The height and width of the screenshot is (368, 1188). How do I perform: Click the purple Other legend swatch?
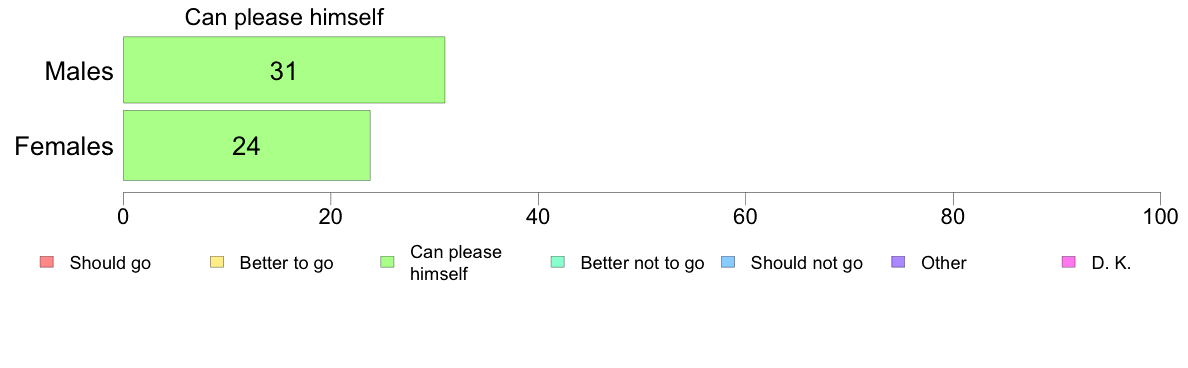898,263
